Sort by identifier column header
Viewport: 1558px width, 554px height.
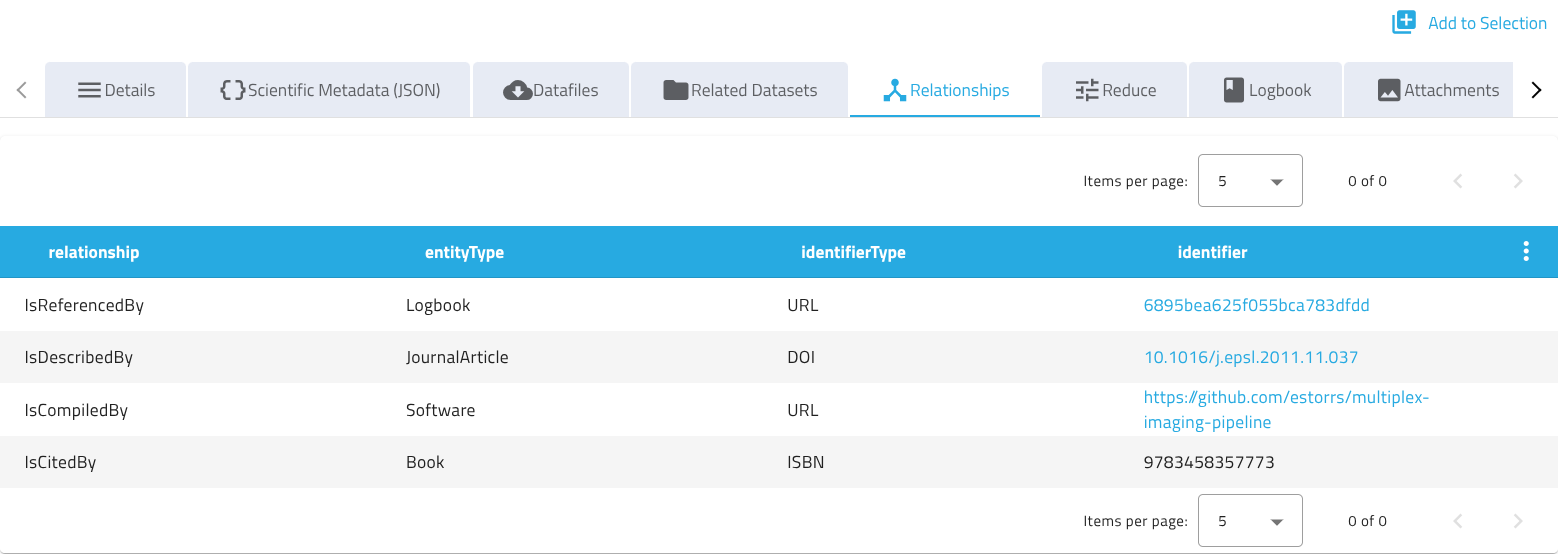[x=1212, y=252]
